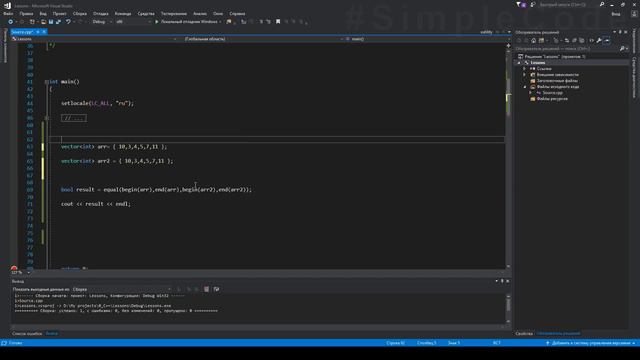Click the split editor handle above scrollbar
640x360 pixels.
click(508, 45)
